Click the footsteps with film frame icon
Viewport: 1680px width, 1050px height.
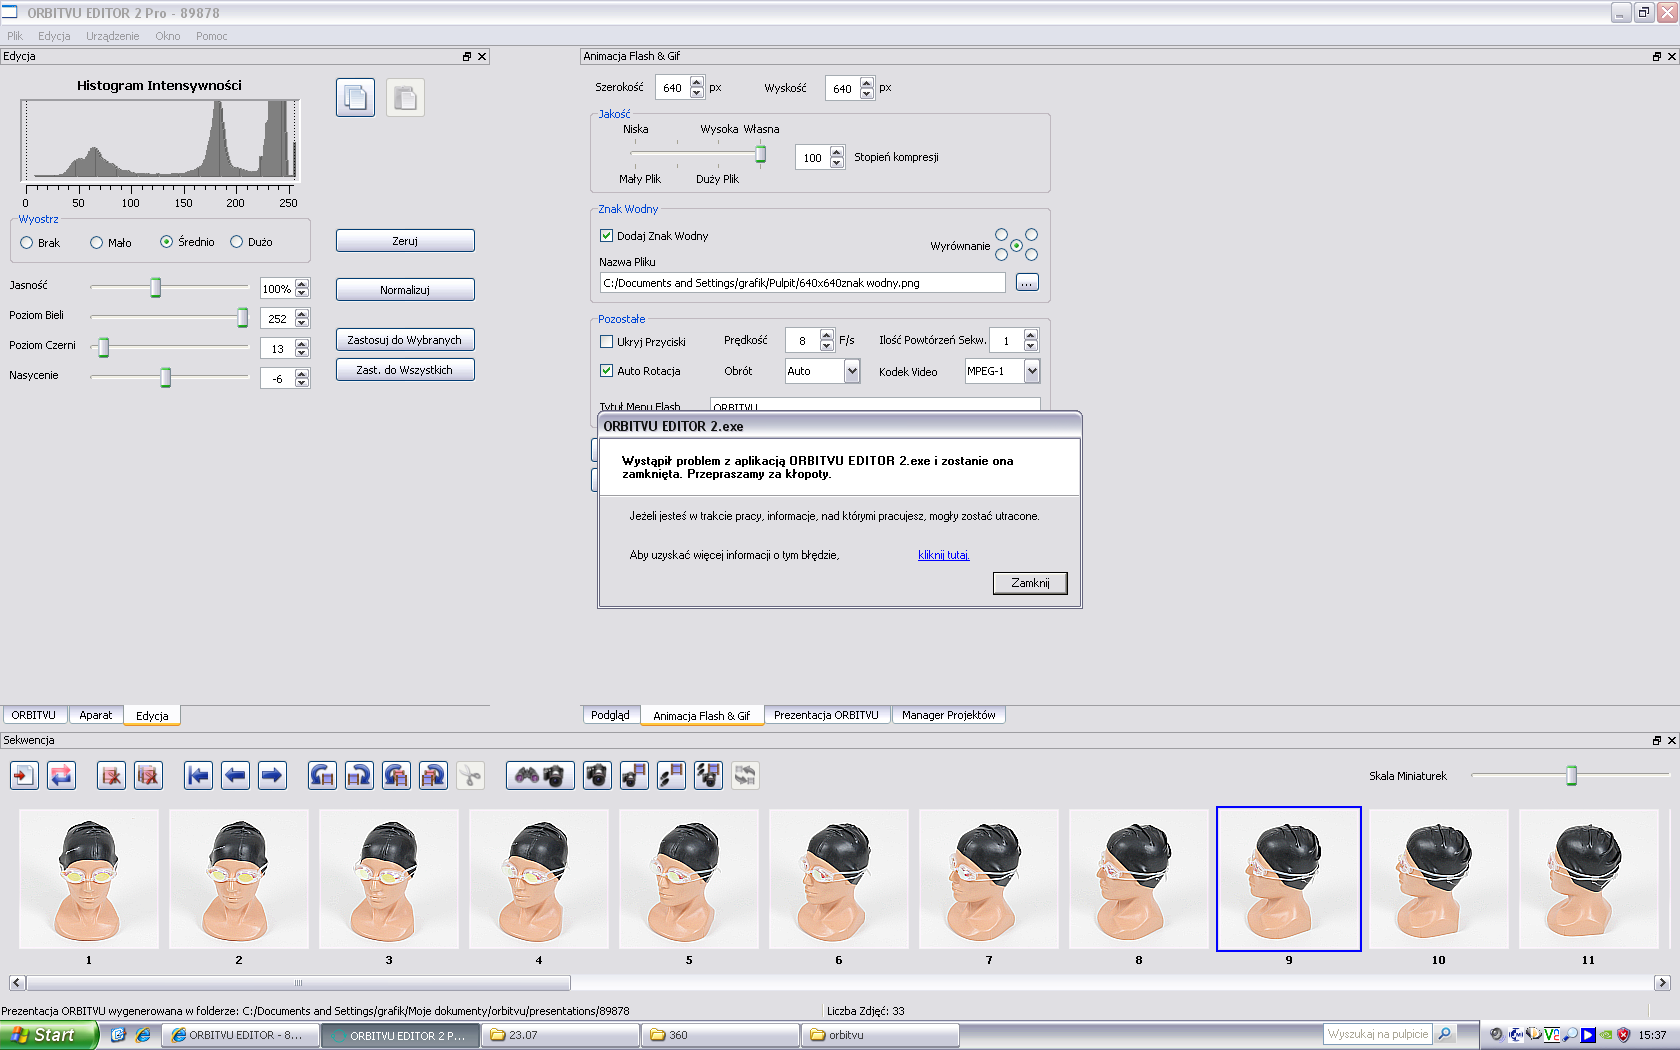tap(671, 775)
